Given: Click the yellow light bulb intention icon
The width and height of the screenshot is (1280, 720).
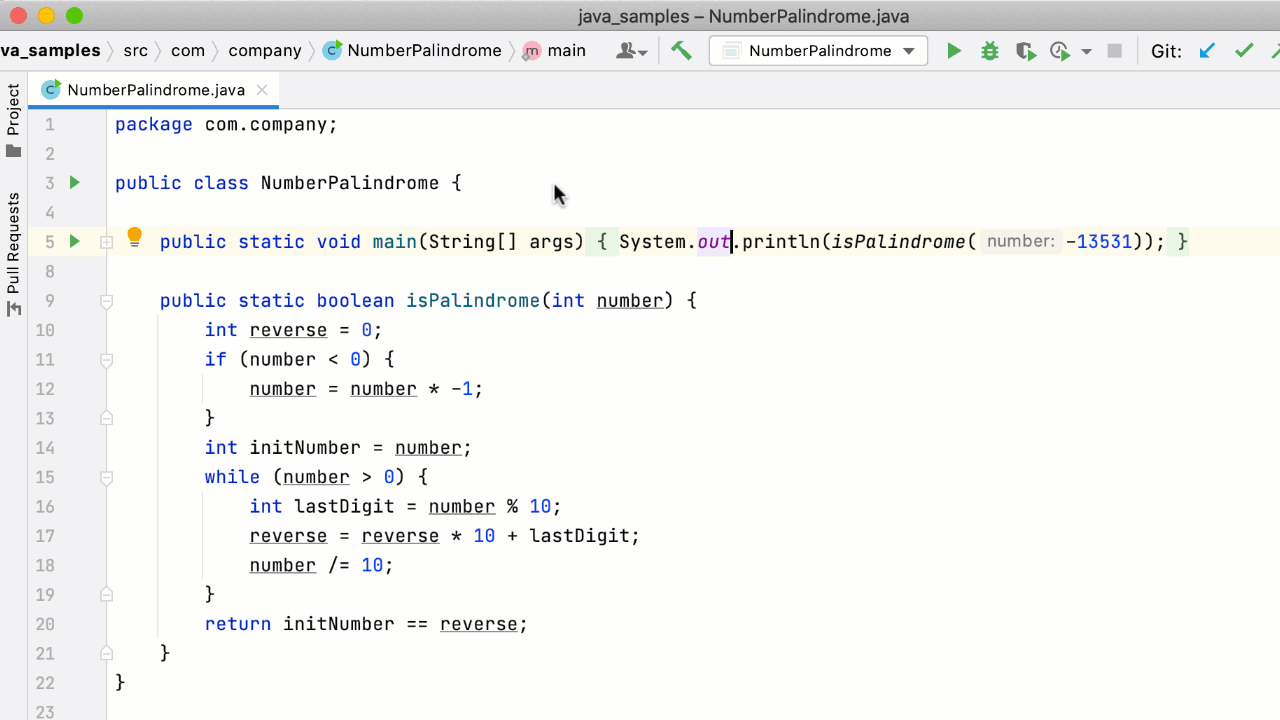Looking at the screenshot, I should 134,238.
